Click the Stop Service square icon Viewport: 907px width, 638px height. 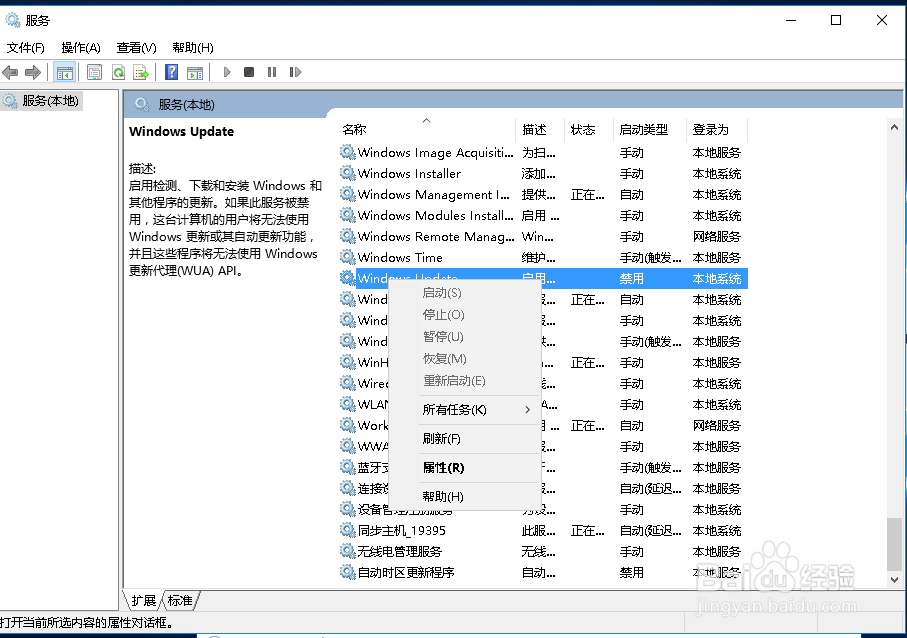point(249,72)
